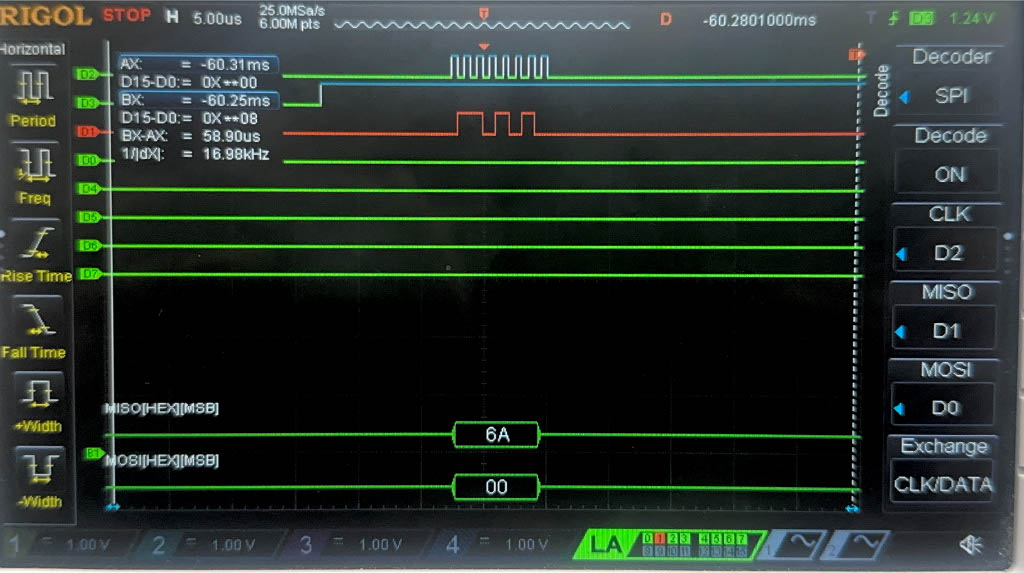Select the Period measurement icon
Viewport: 1024px width, 573px height.
(x=32, y=93)
